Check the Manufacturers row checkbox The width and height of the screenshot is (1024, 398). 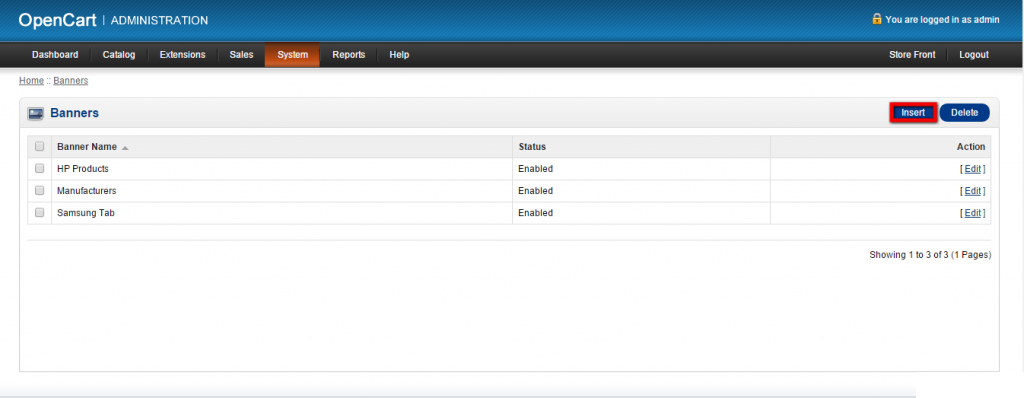39,191
